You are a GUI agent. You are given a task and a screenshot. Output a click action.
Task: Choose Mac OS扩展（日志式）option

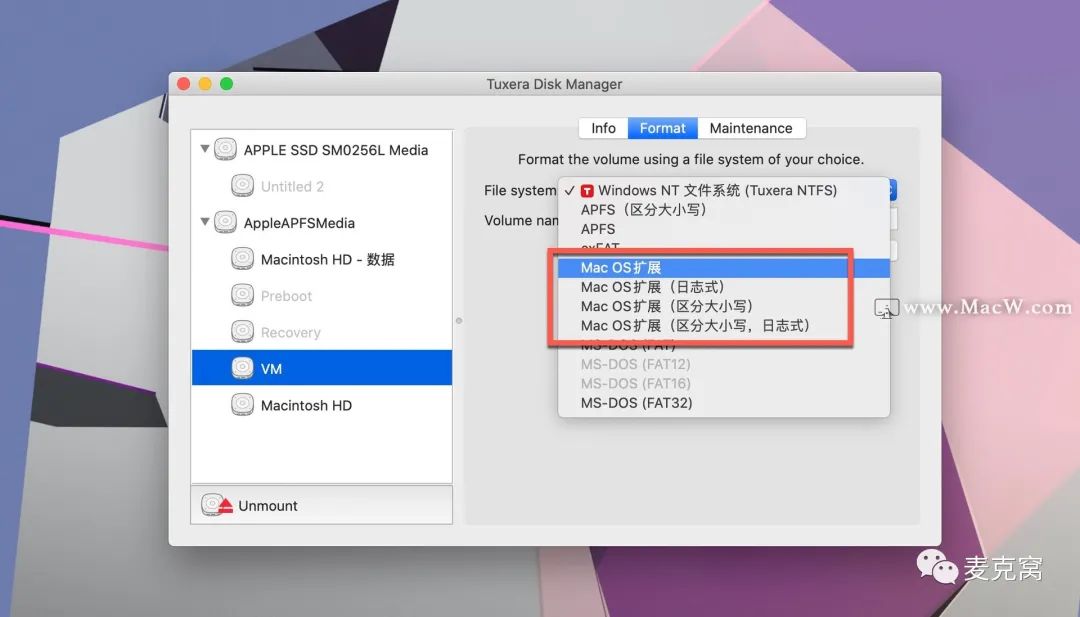(724, 287)
